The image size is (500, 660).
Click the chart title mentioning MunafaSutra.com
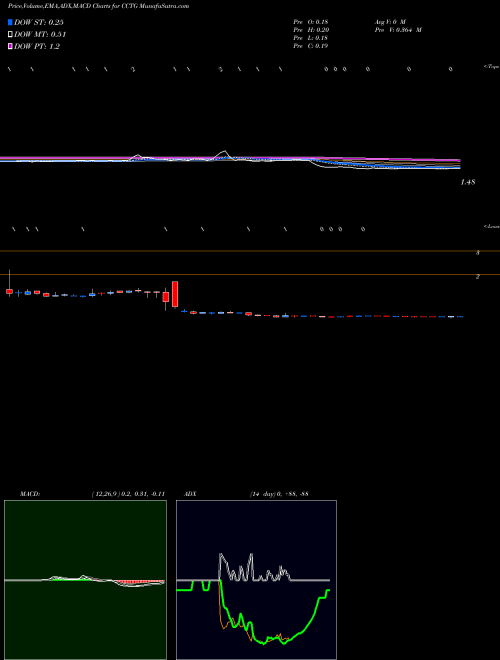[x=98, y=6]
